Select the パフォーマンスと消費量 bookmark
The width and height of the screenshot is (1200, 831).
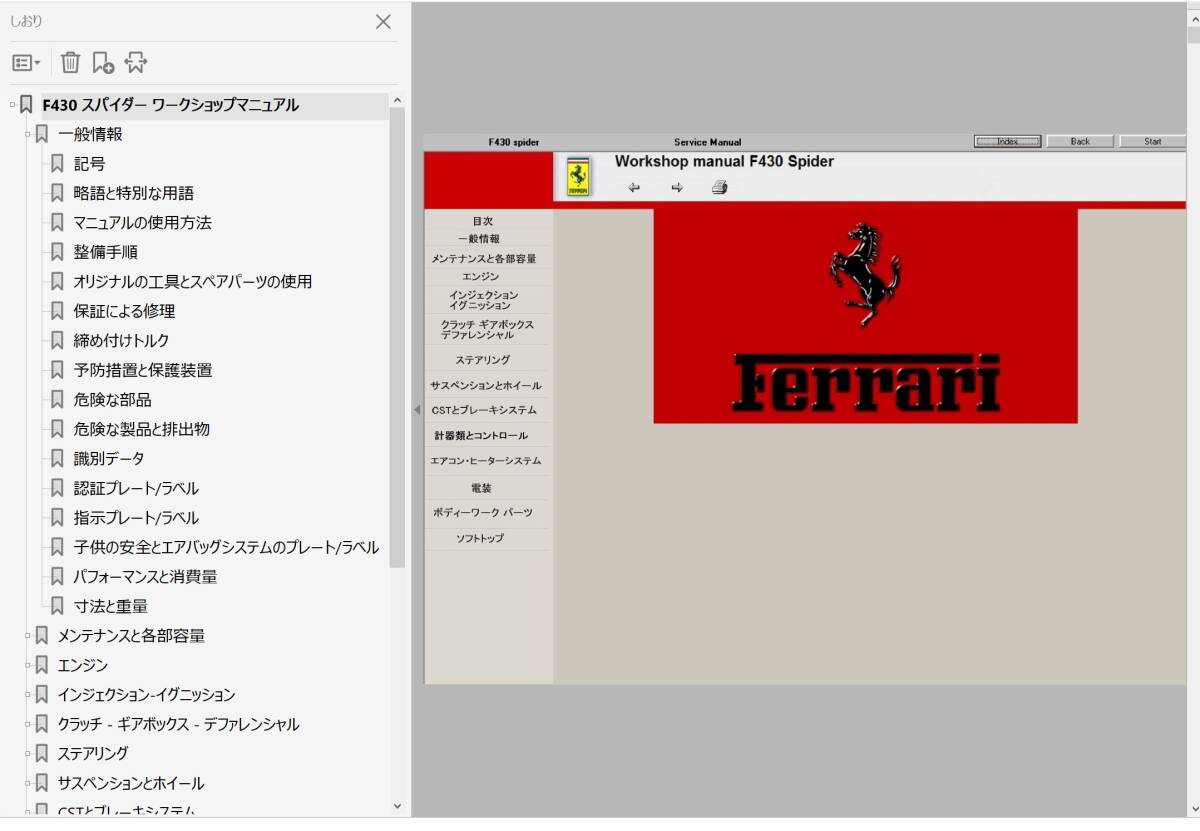[145, 577]
